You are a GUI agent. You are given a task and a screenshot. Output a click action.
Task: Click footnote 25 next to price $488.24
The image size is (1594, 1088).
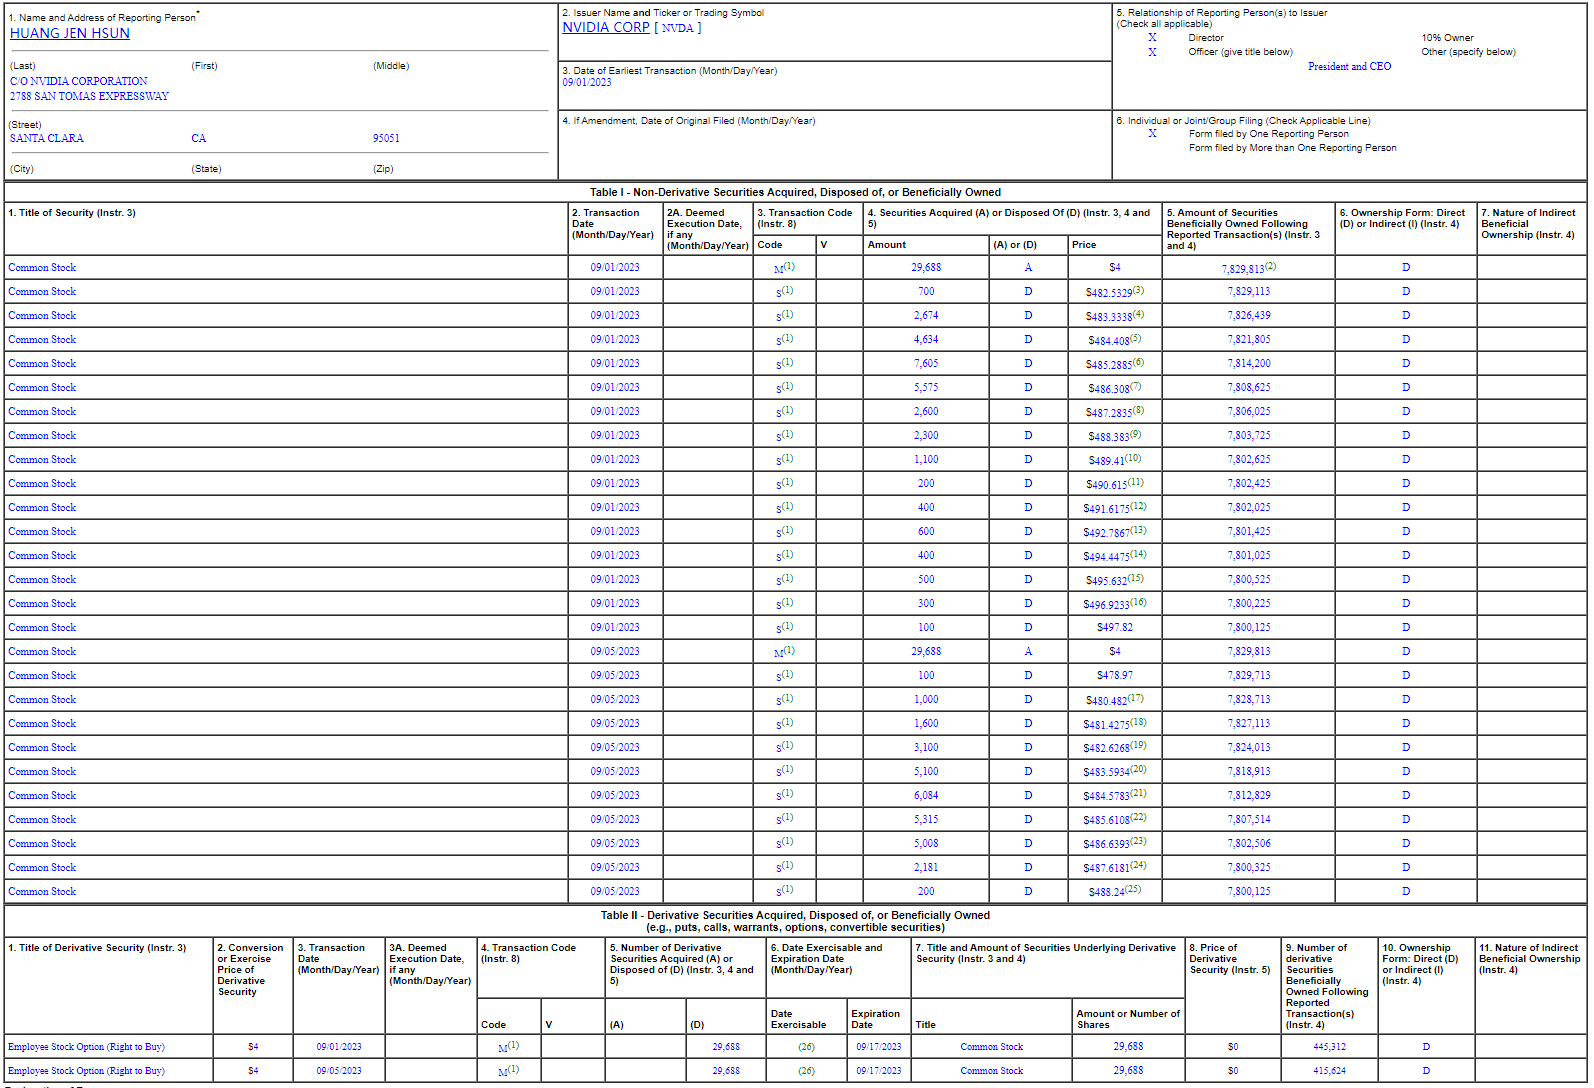point(1133,889)
